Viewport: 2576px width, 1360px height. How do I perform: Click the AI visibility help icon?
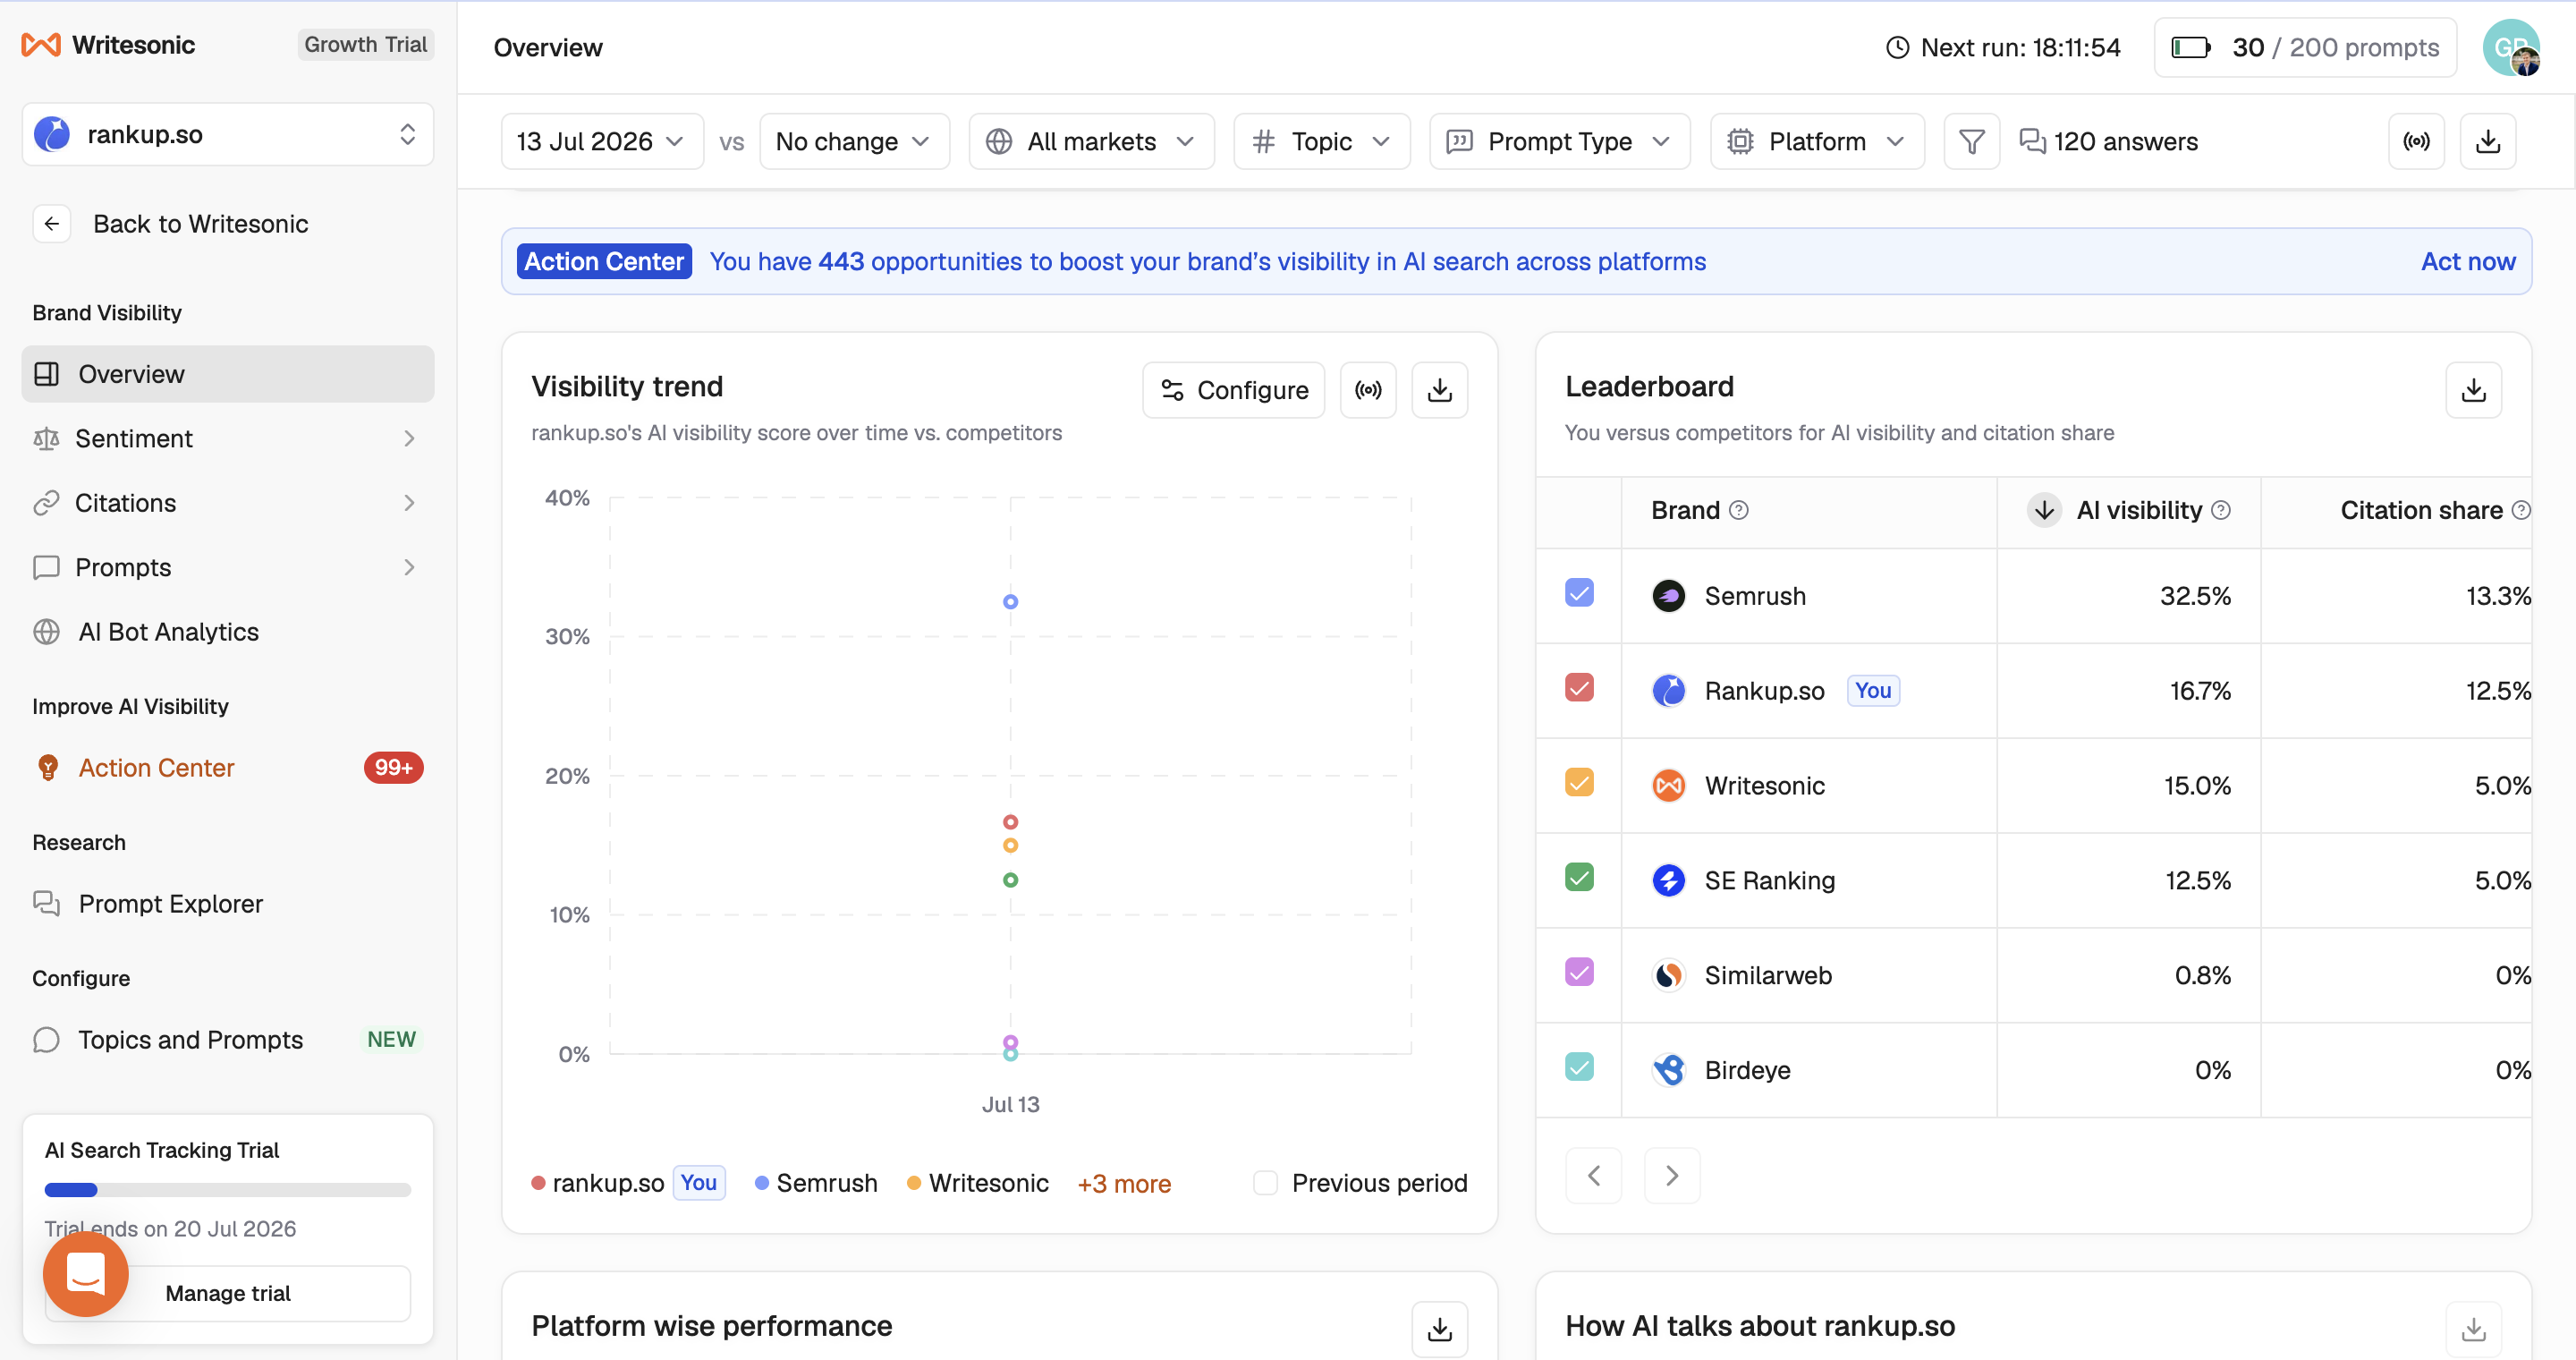(x=2221, y=510)
